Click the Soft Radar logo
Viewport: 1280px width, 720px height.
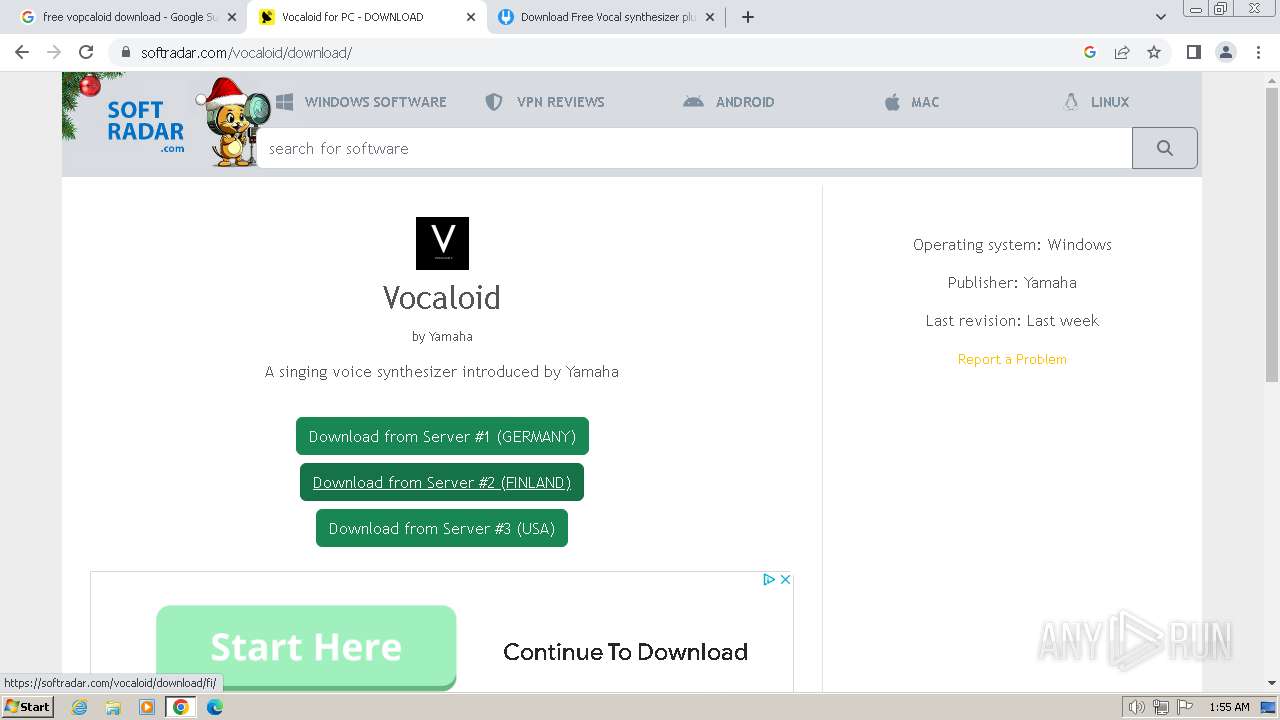click(x=146, y=126)
